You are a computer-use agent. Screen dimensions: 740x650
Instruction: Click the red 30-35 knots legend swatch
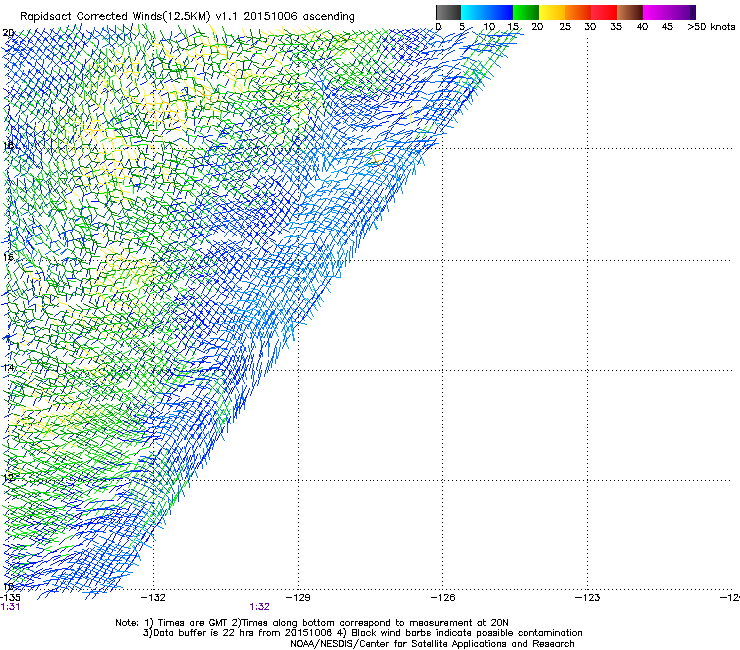[604, 12]
